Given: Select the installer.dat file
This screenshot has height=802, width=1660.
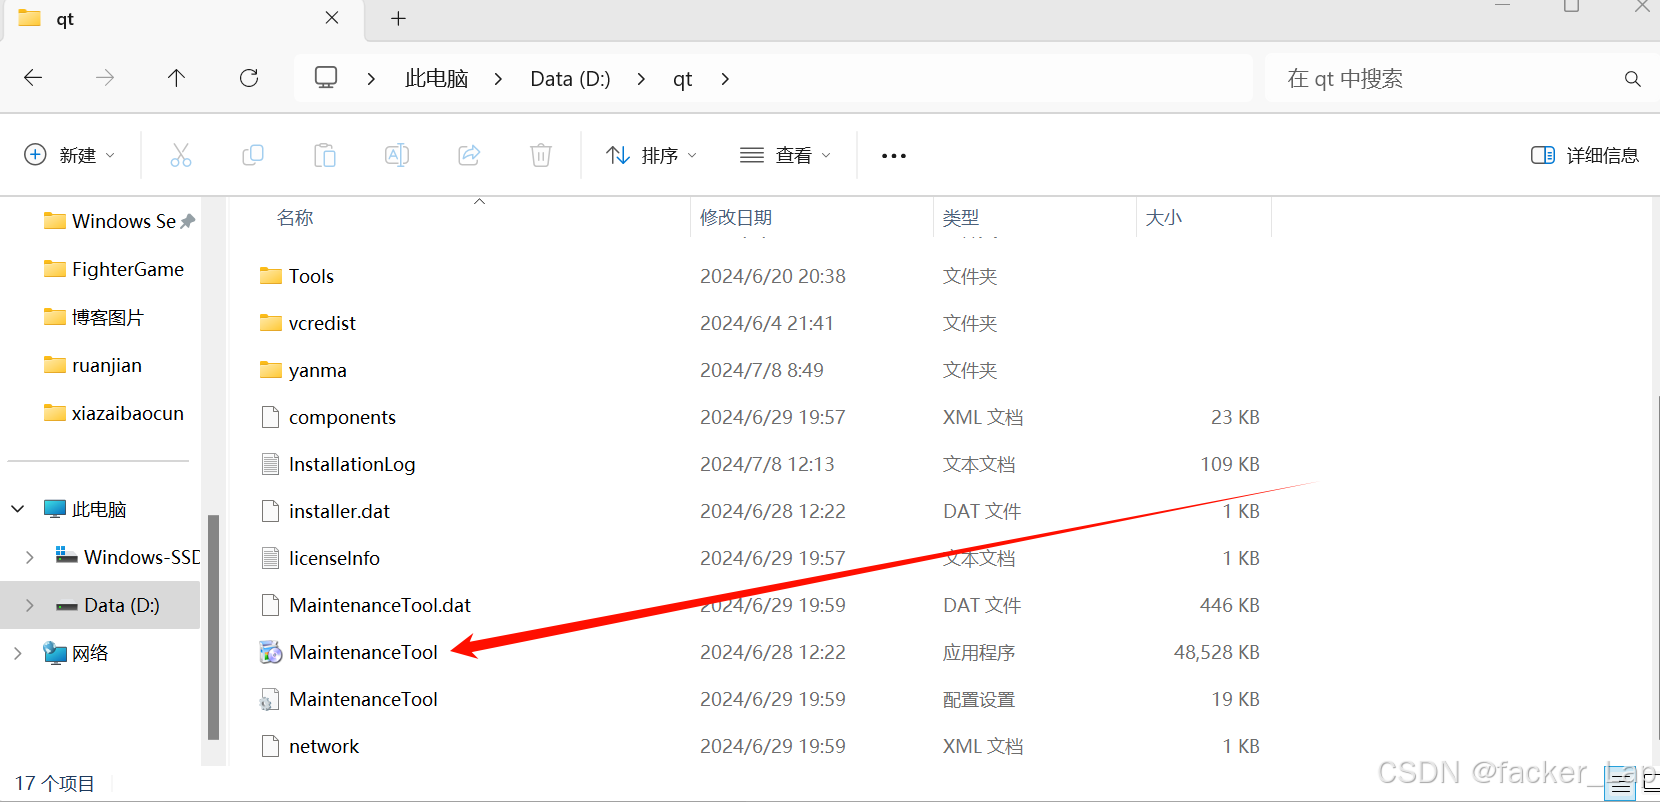Looking at the screenshot, I should pyautogui.click(x=339, y=511).
